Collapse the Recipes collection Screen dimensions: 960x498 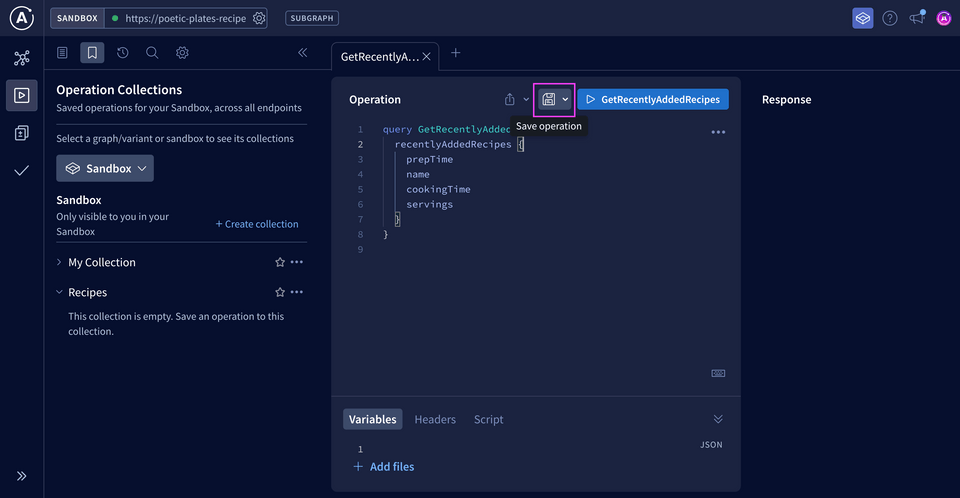59,292
